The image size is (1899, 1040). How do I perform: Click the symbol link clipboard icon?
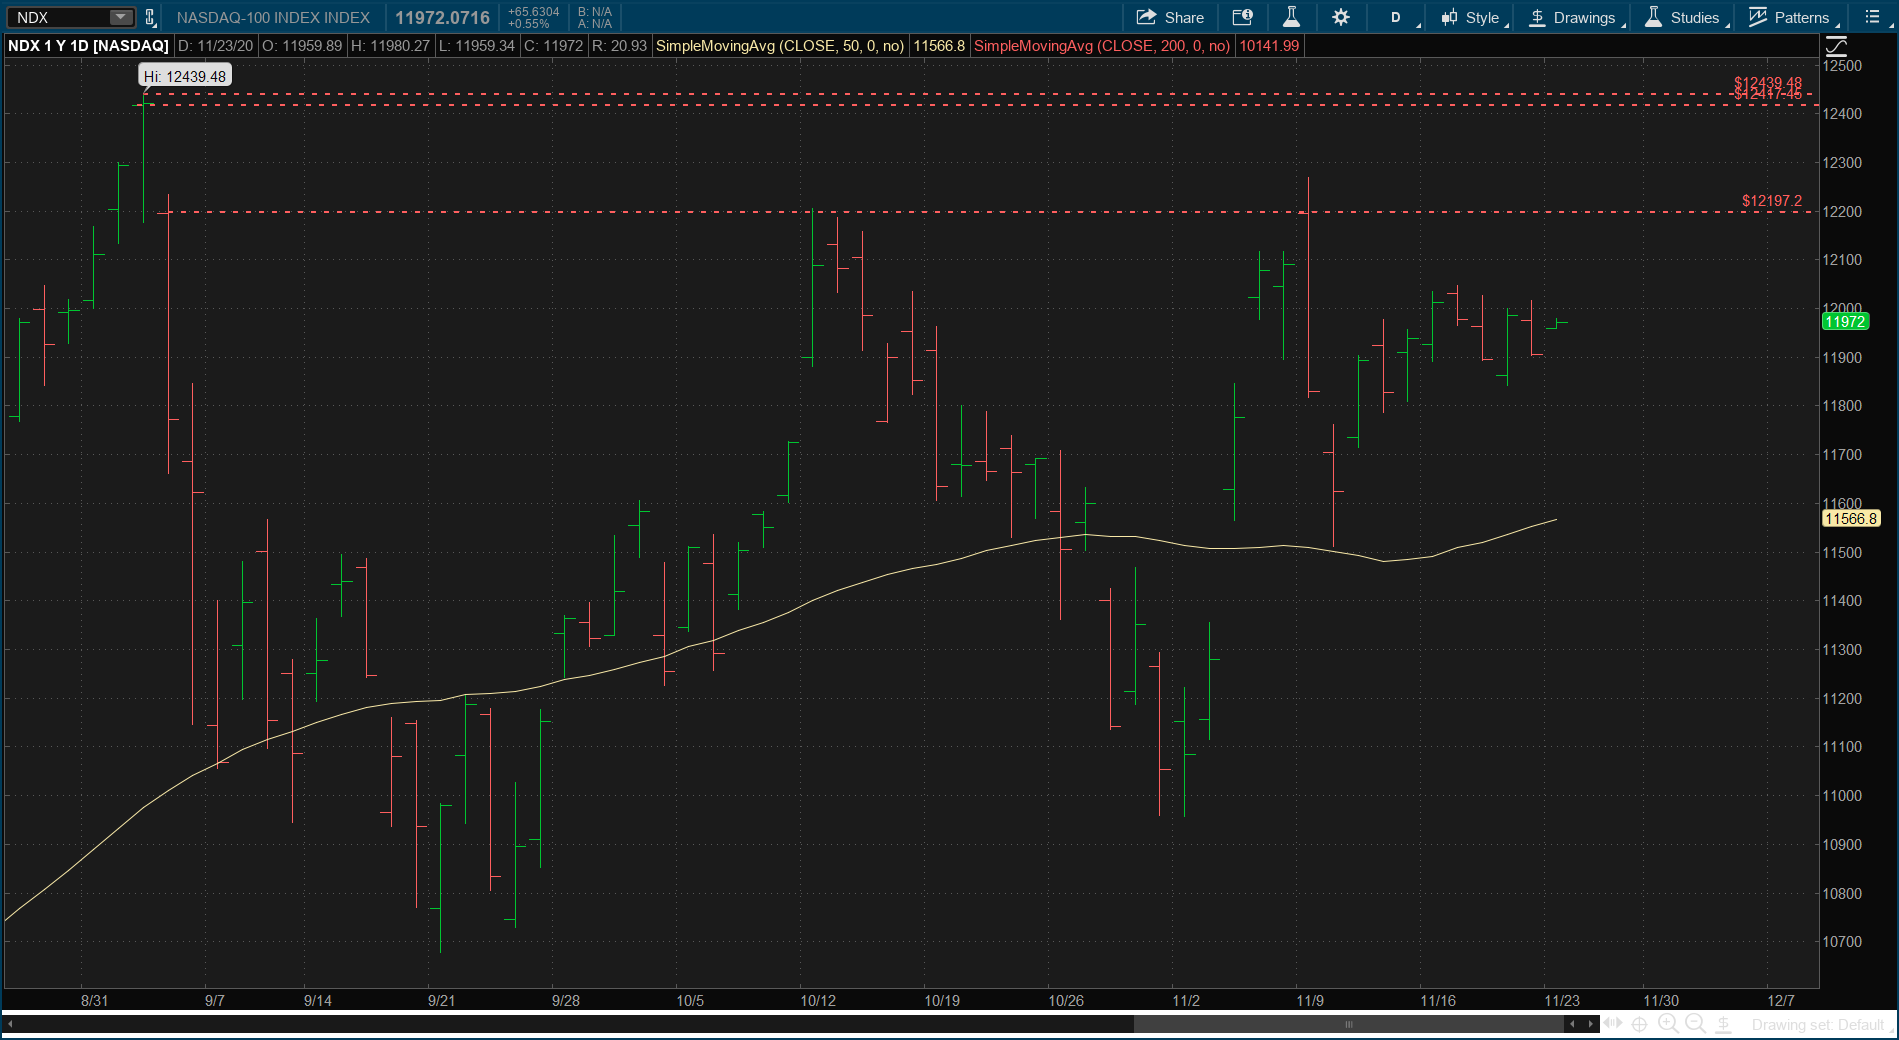pos(150,17)
